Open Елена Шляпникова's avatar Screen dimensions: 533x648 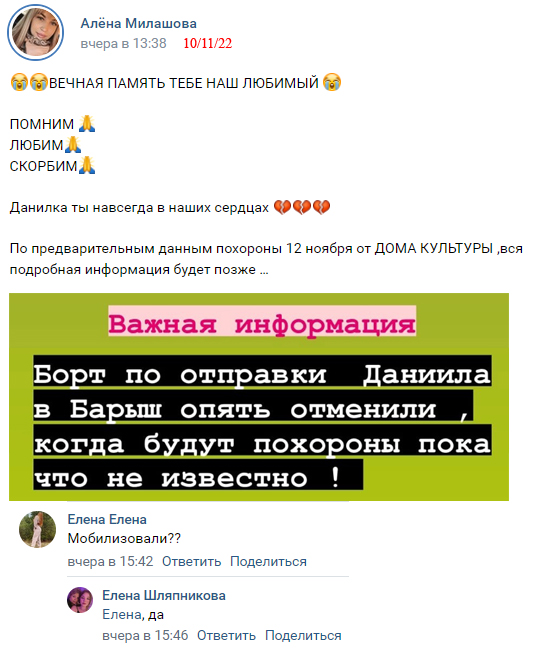coord(80,600)
